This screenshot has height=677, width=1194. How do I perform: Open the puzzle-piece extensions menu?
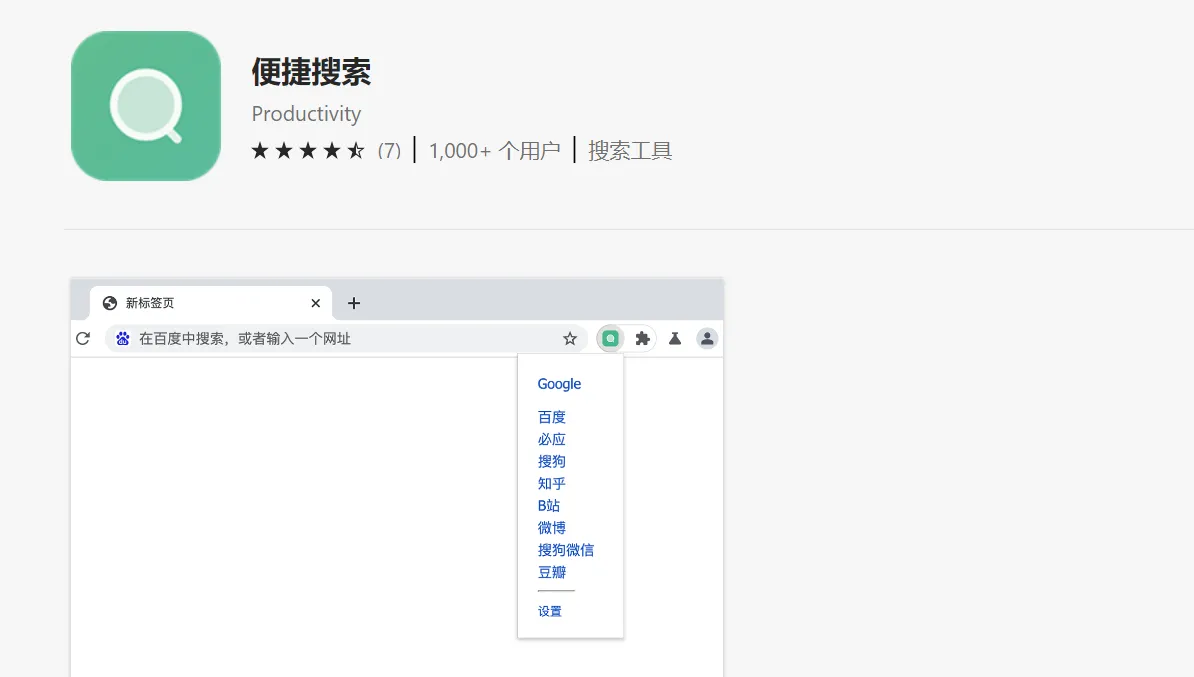pos(643,338)
